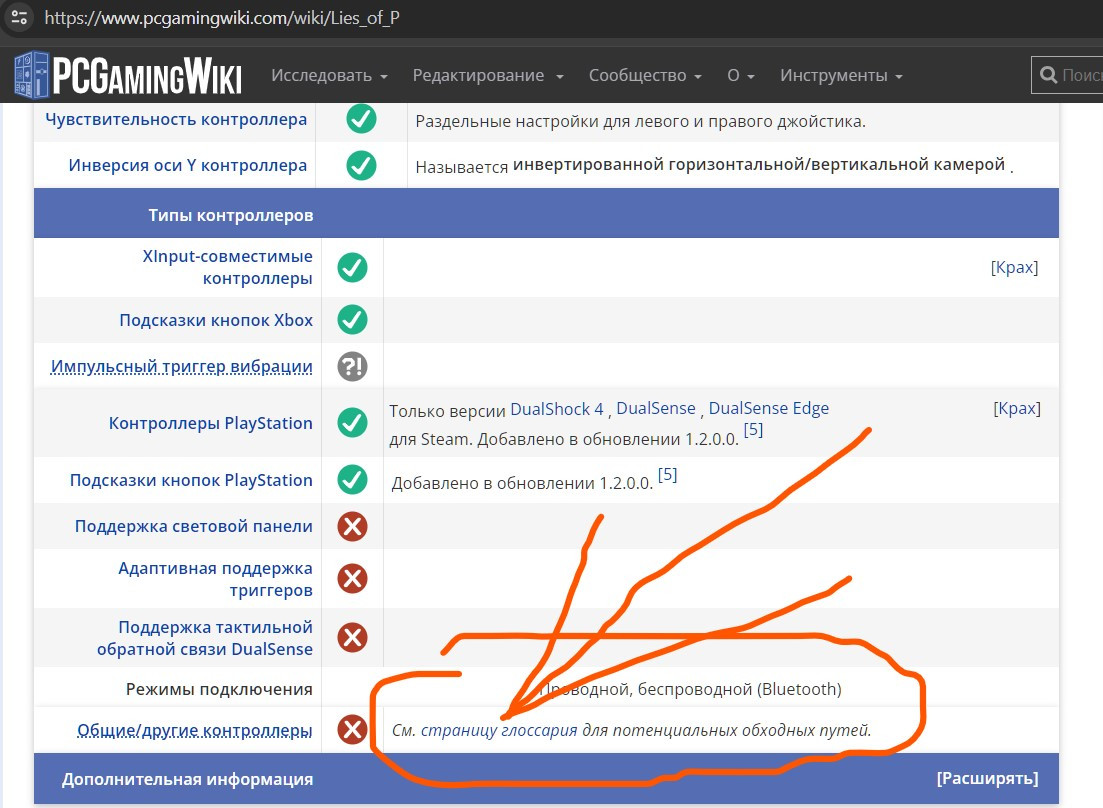Viewport: 1103px width, 808px height.
Task: Click unknown status icon for Импульсный триггер вибрации
Action: click(352, 366)
